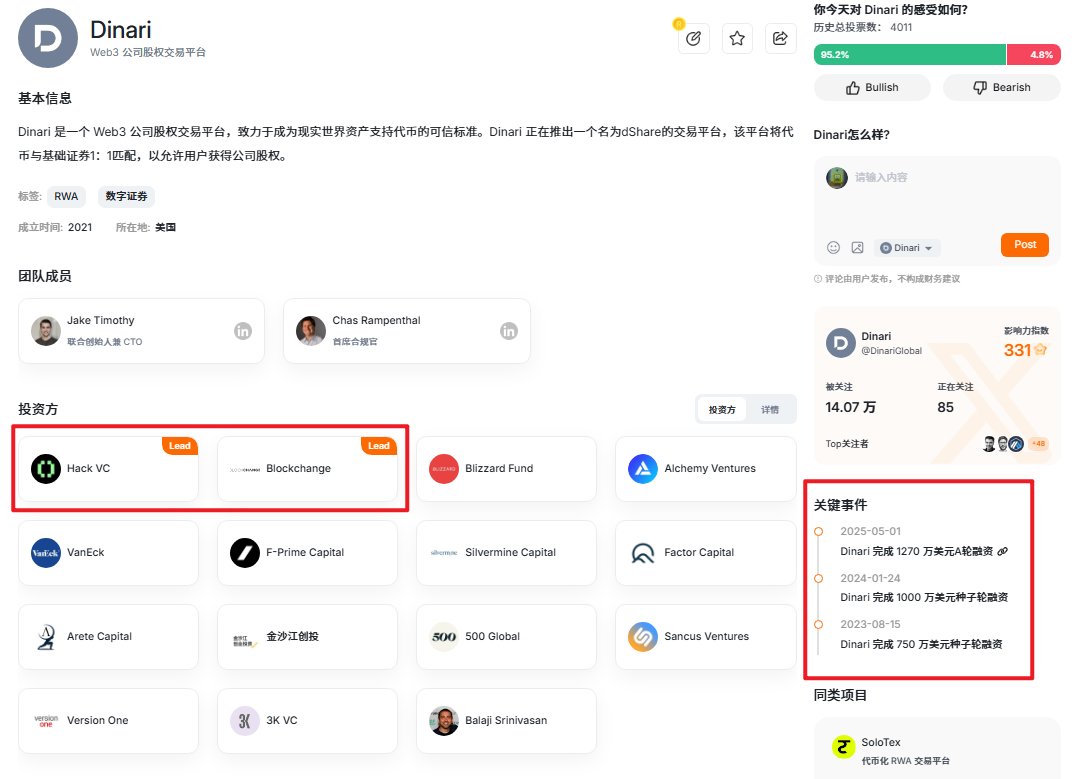Click the Arete Capital logo
Viewport: 1079px width, 779px height.
pos(46,637)
